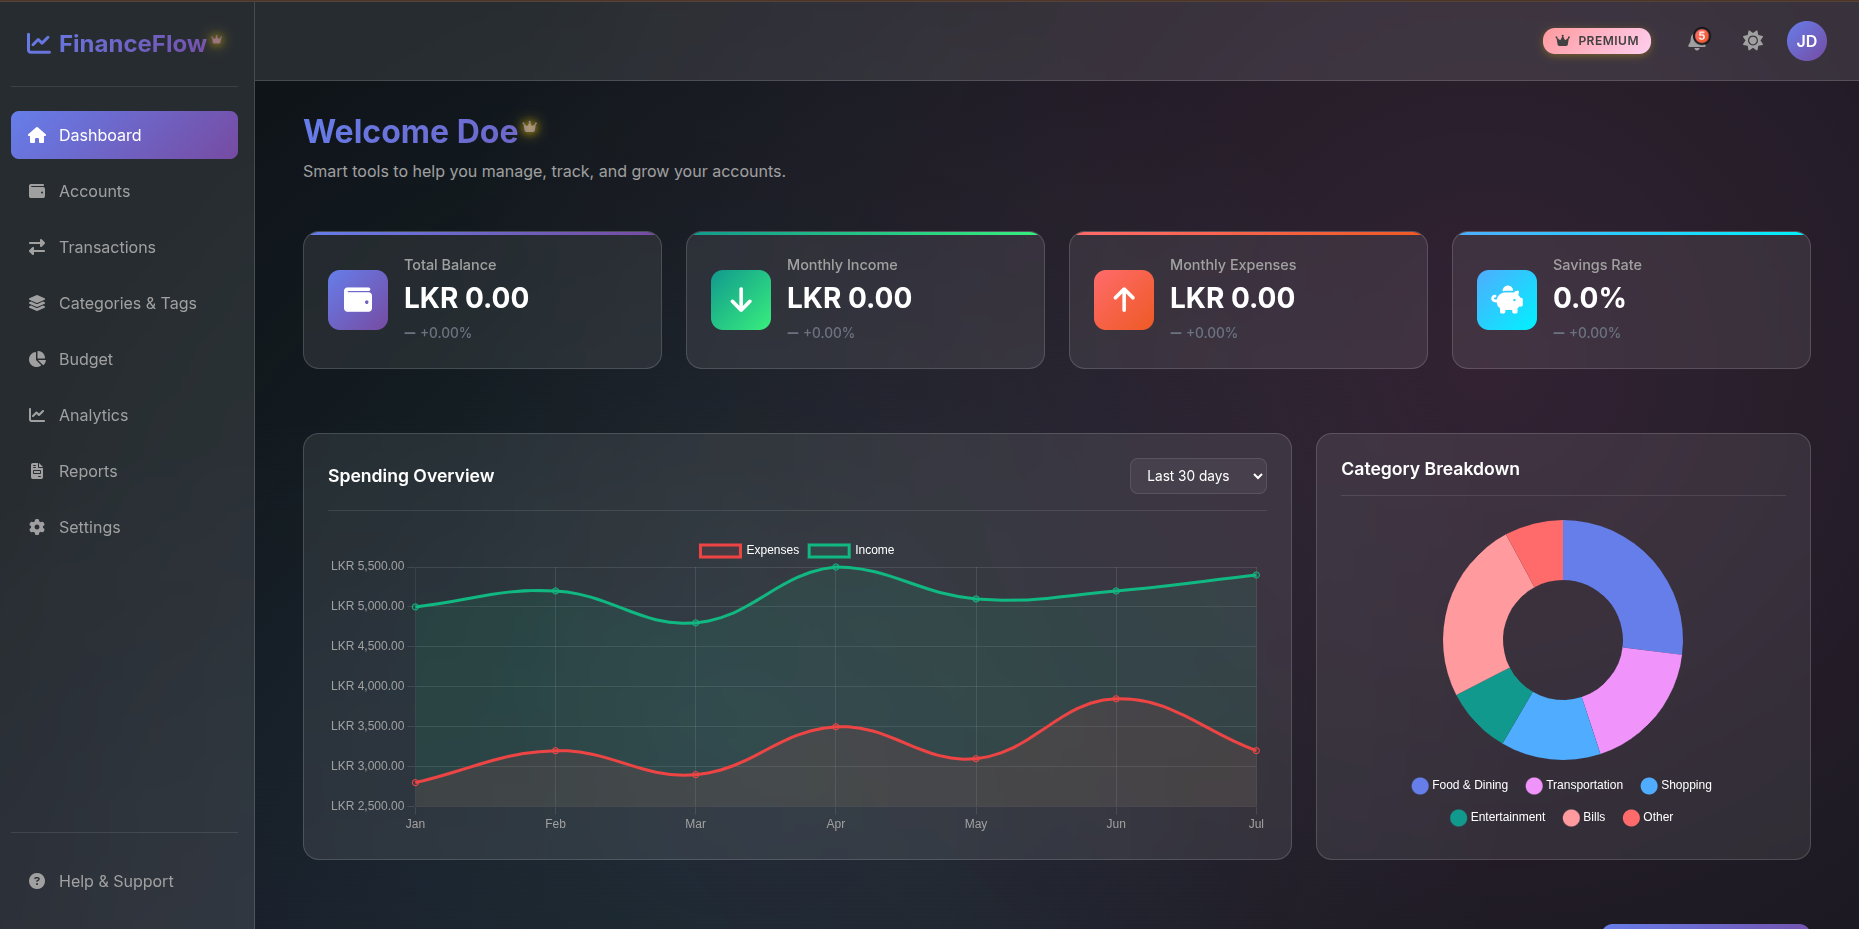This screenshot has width=1859, height=929.
Task: Open Help & Support link
Action: tap(116, 881)
